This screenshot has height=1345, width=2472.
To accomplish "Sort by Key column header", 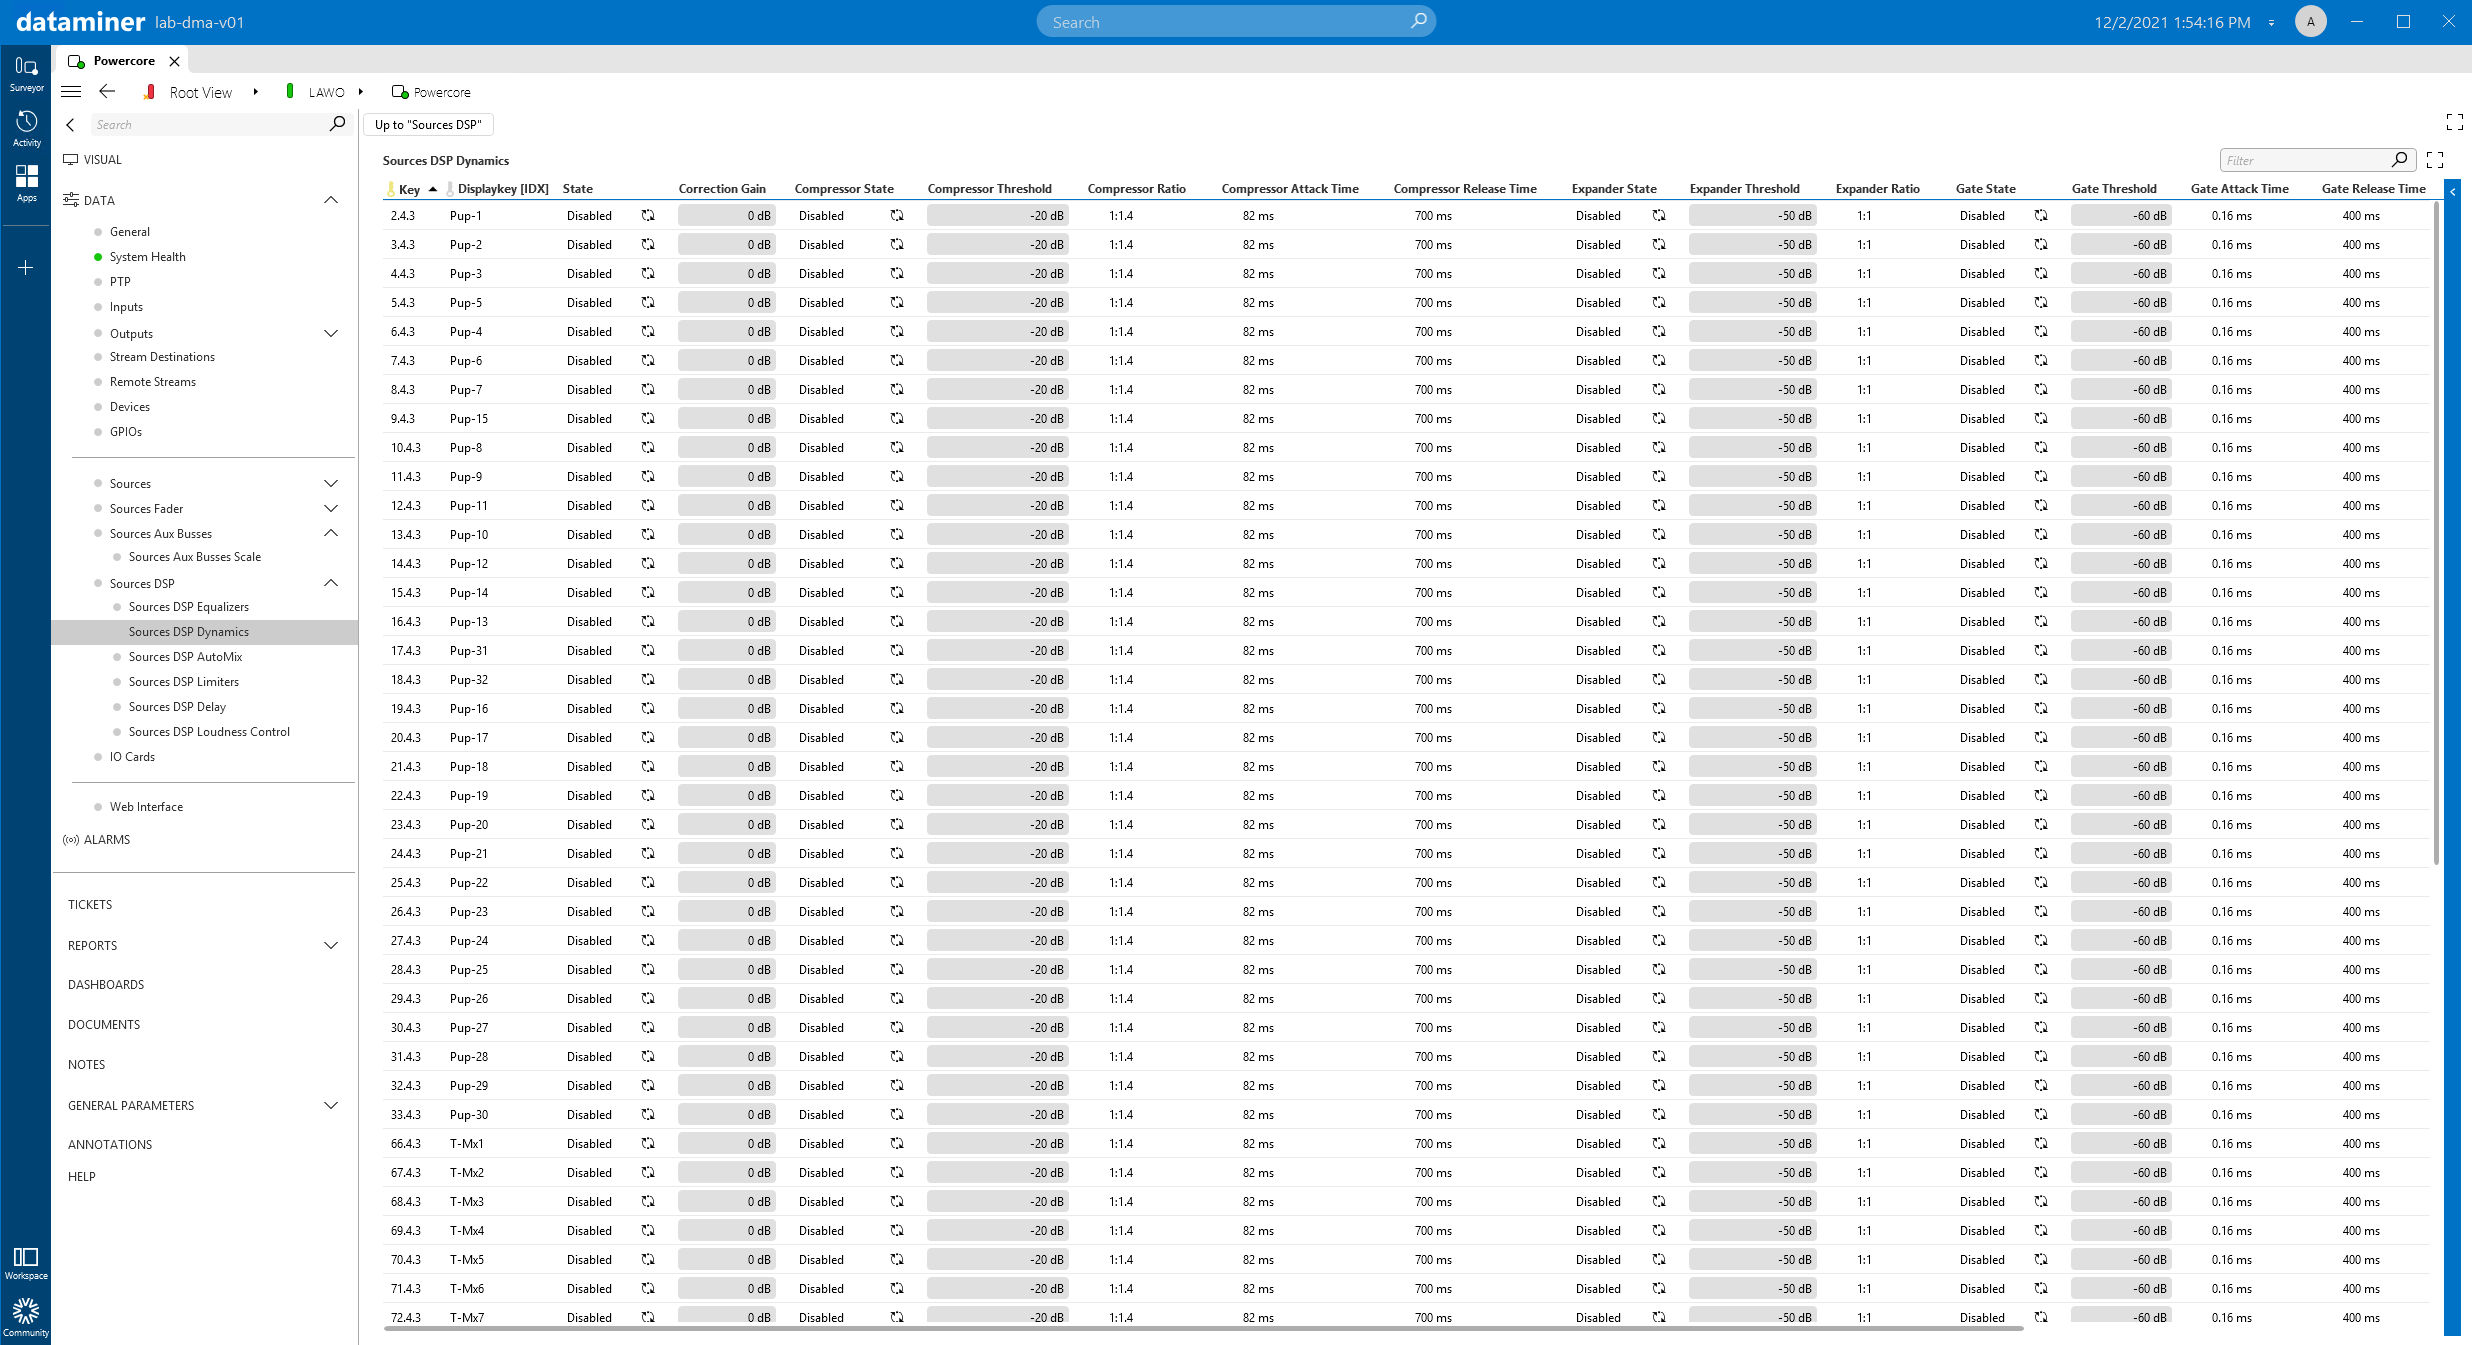I will tap(409, 188).
